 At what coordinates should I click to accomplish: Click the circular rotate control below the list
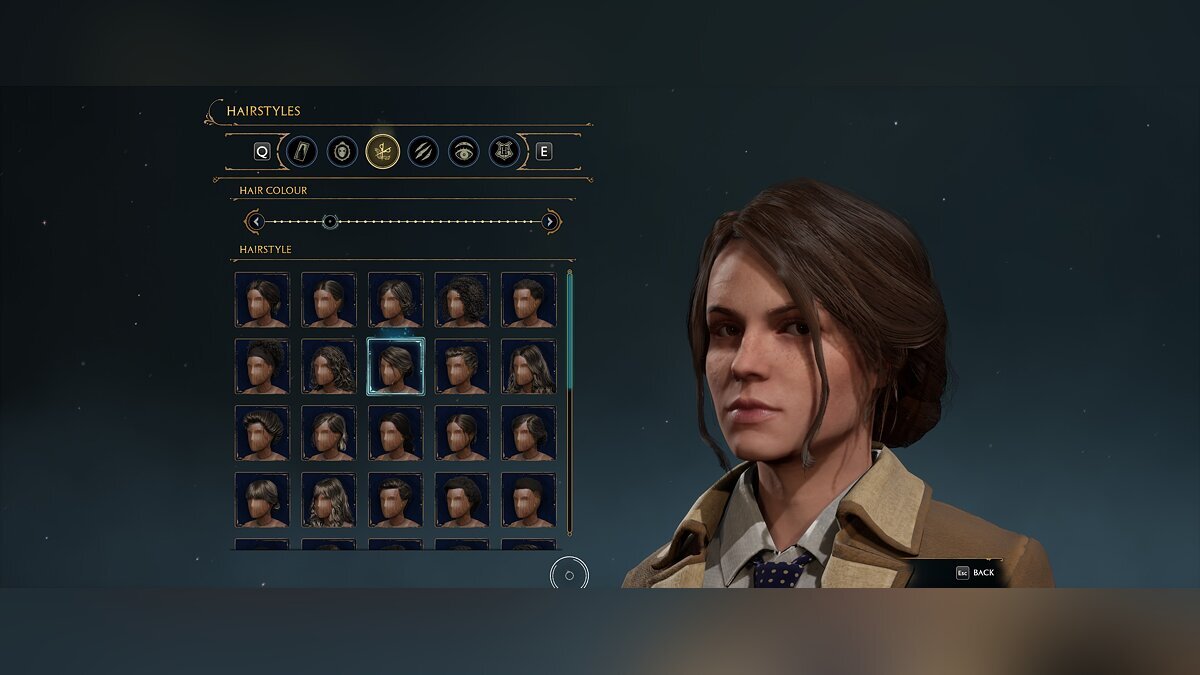569,575
